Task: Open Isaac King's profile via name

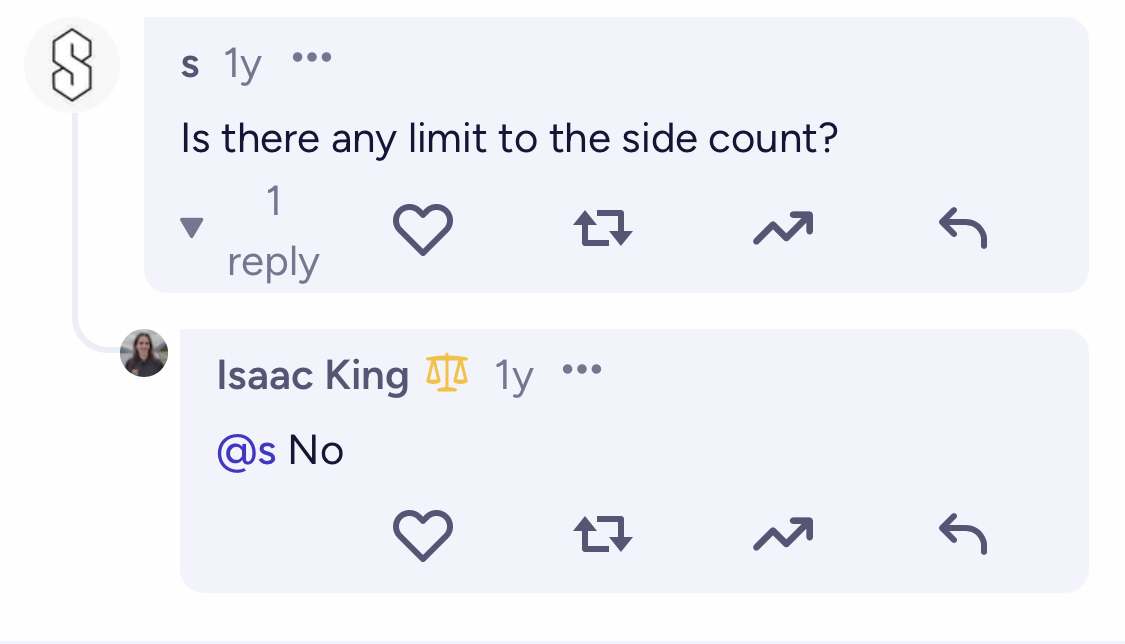Action: point(313,375)
